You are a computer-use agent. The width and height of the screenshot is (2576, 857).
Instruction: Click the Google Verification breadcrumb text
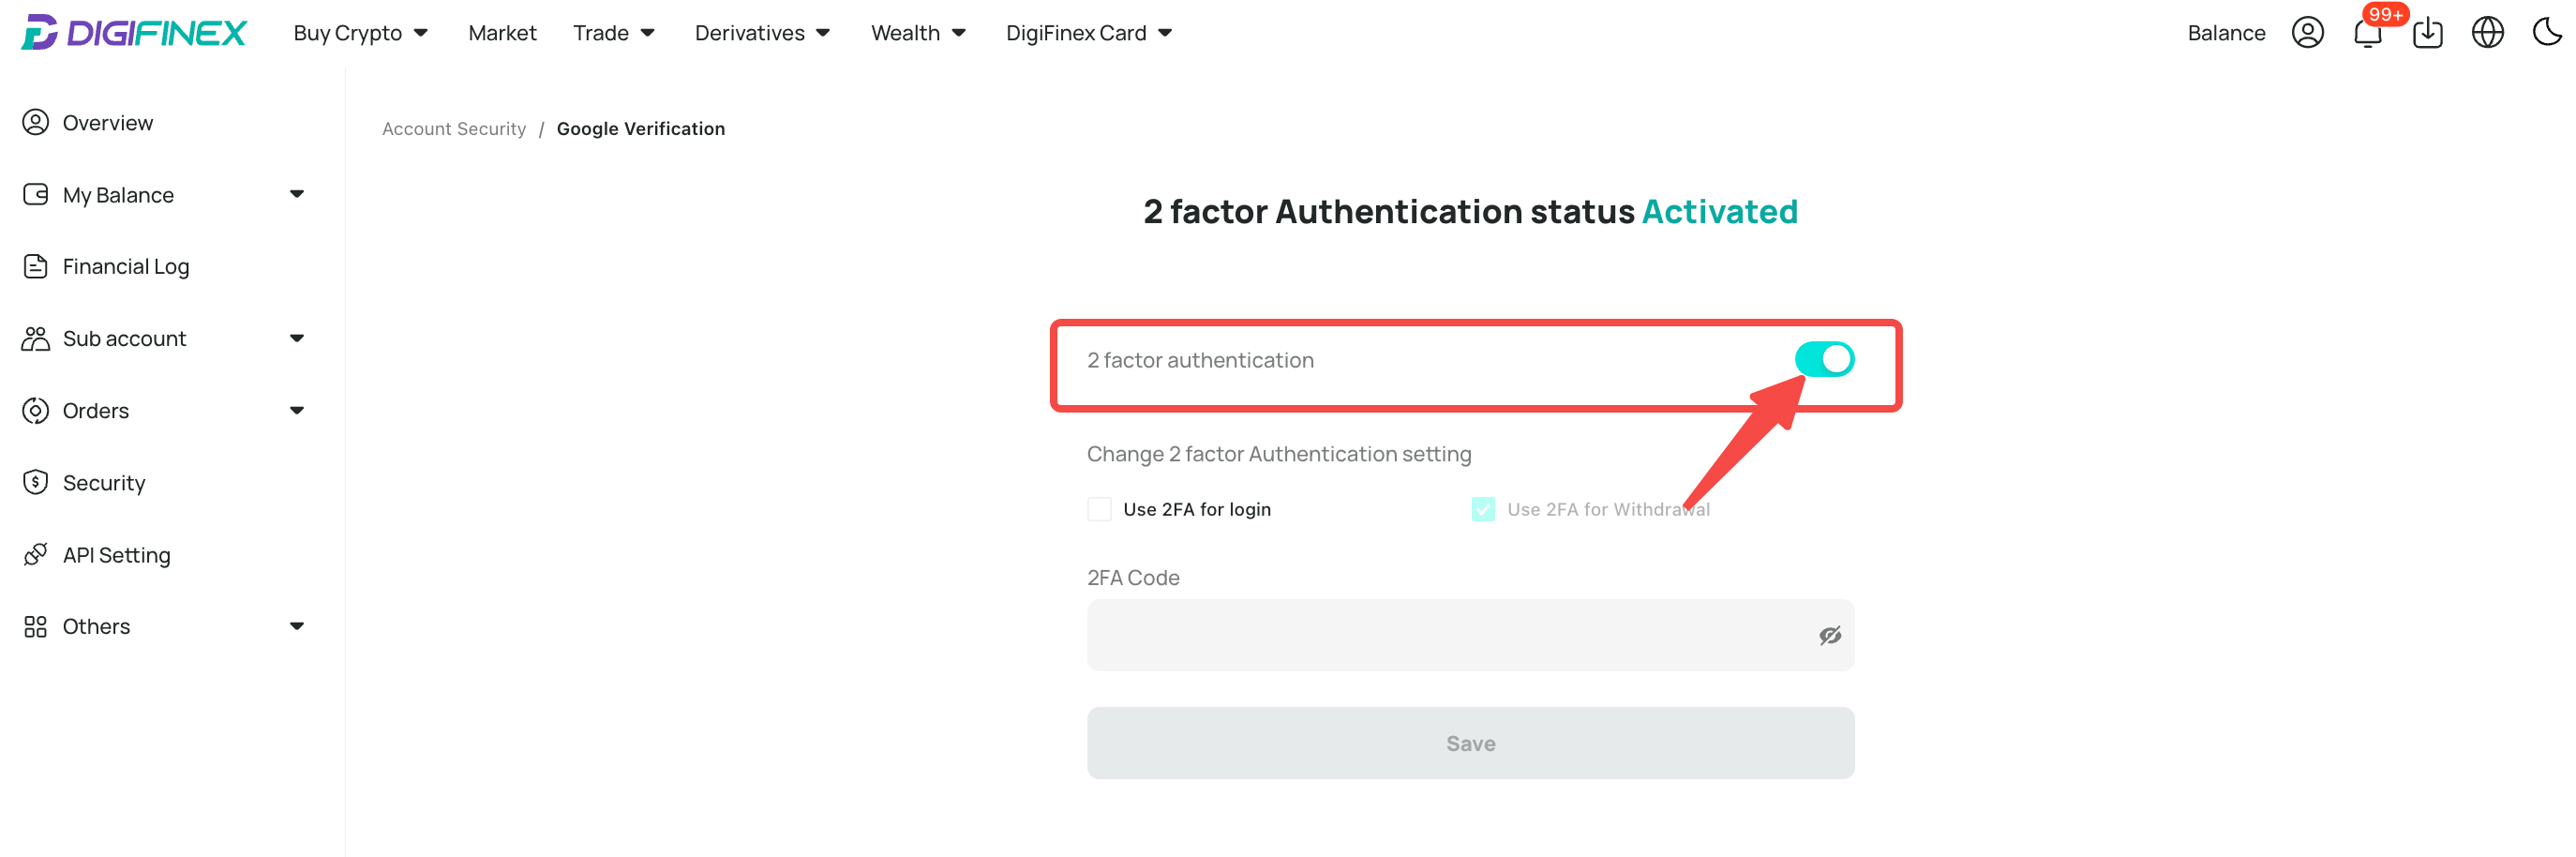(x=640, y=128)
